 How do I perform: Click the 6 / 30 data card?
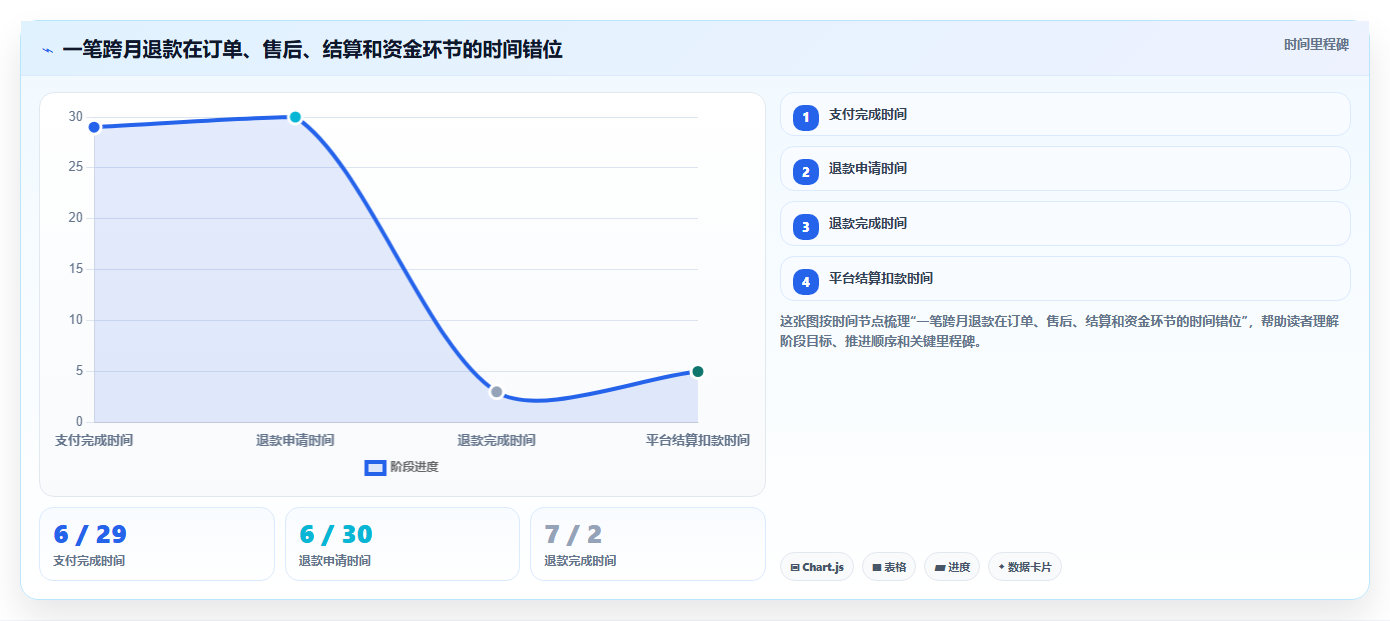coord(402,544)
